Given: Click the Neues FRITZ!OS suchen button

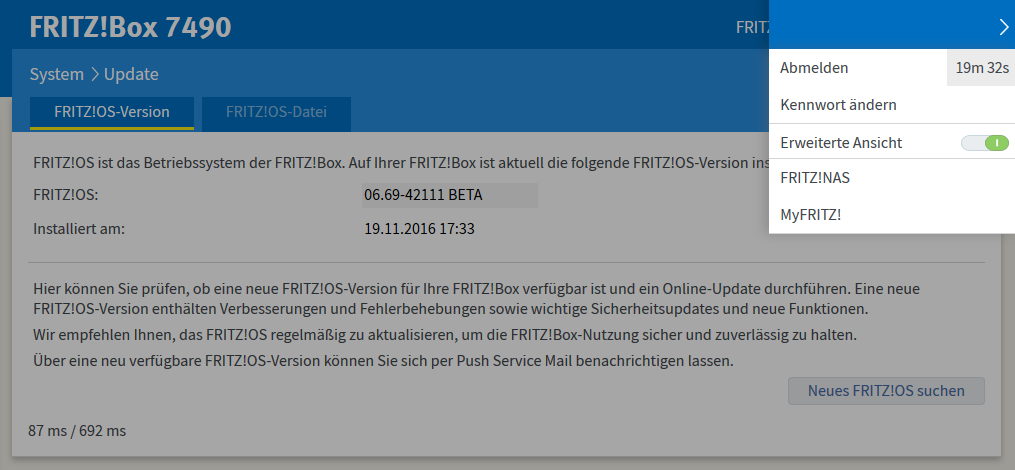Looking at the screenshot, I should coord(886,391).
